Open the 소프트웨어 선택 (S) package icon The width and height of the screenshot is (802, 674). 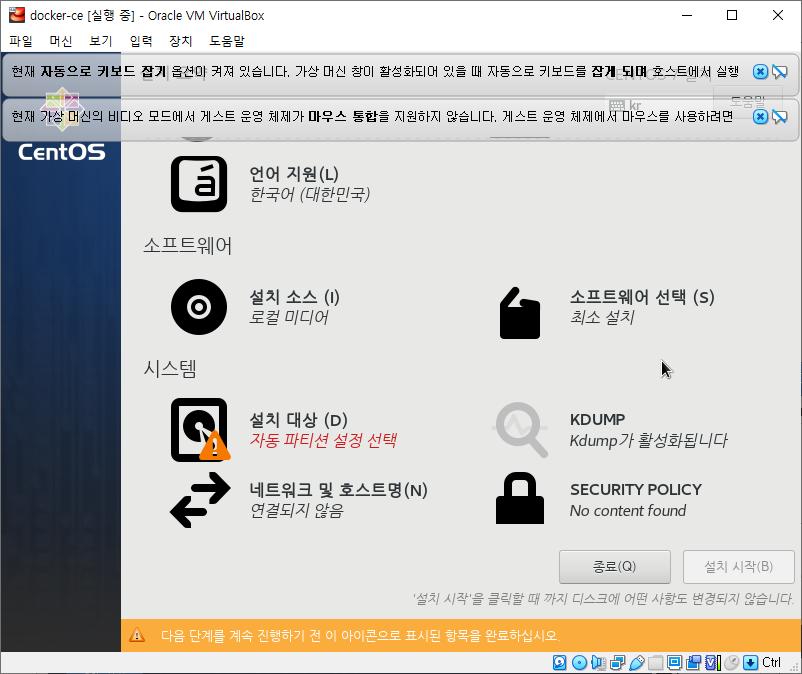[520, 313]
